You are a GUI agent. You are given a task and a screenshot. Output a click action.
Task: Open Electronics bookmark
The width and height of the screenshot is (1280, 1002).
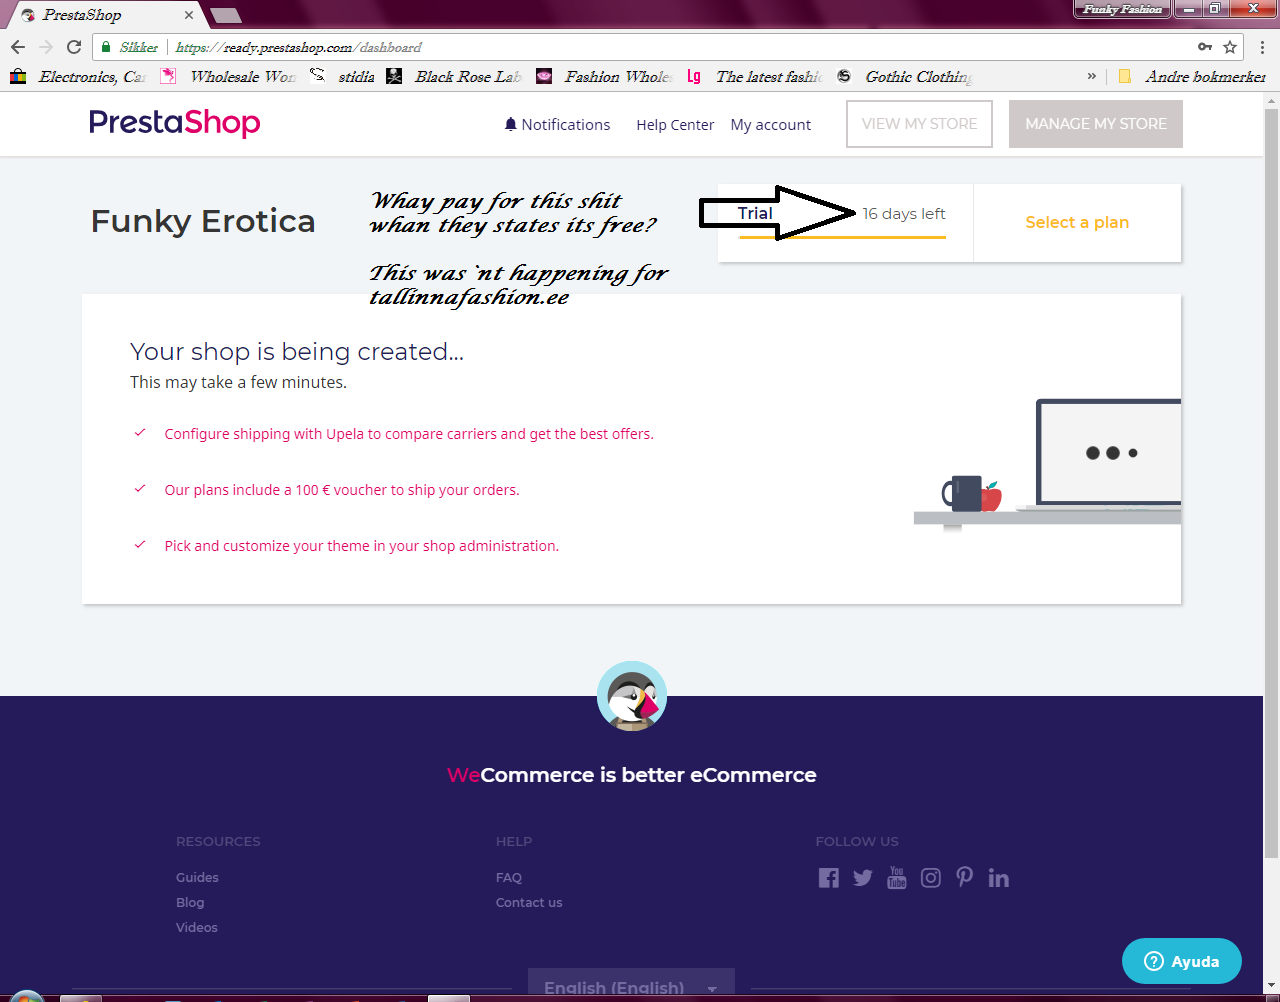(79, 76)
